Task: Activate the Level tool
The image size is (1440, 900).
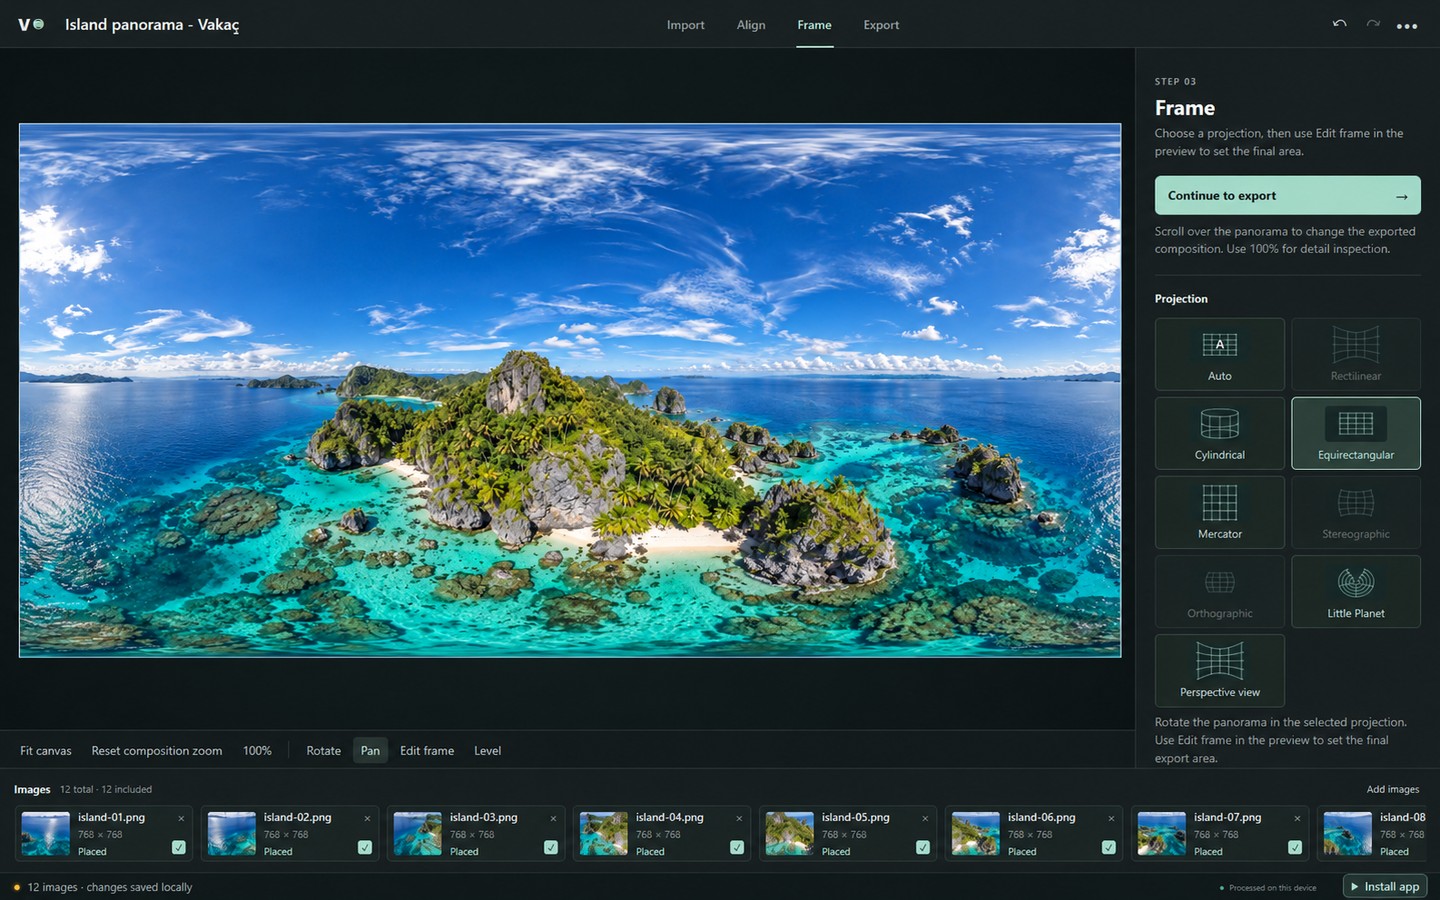Action: [x=487, y=750]
